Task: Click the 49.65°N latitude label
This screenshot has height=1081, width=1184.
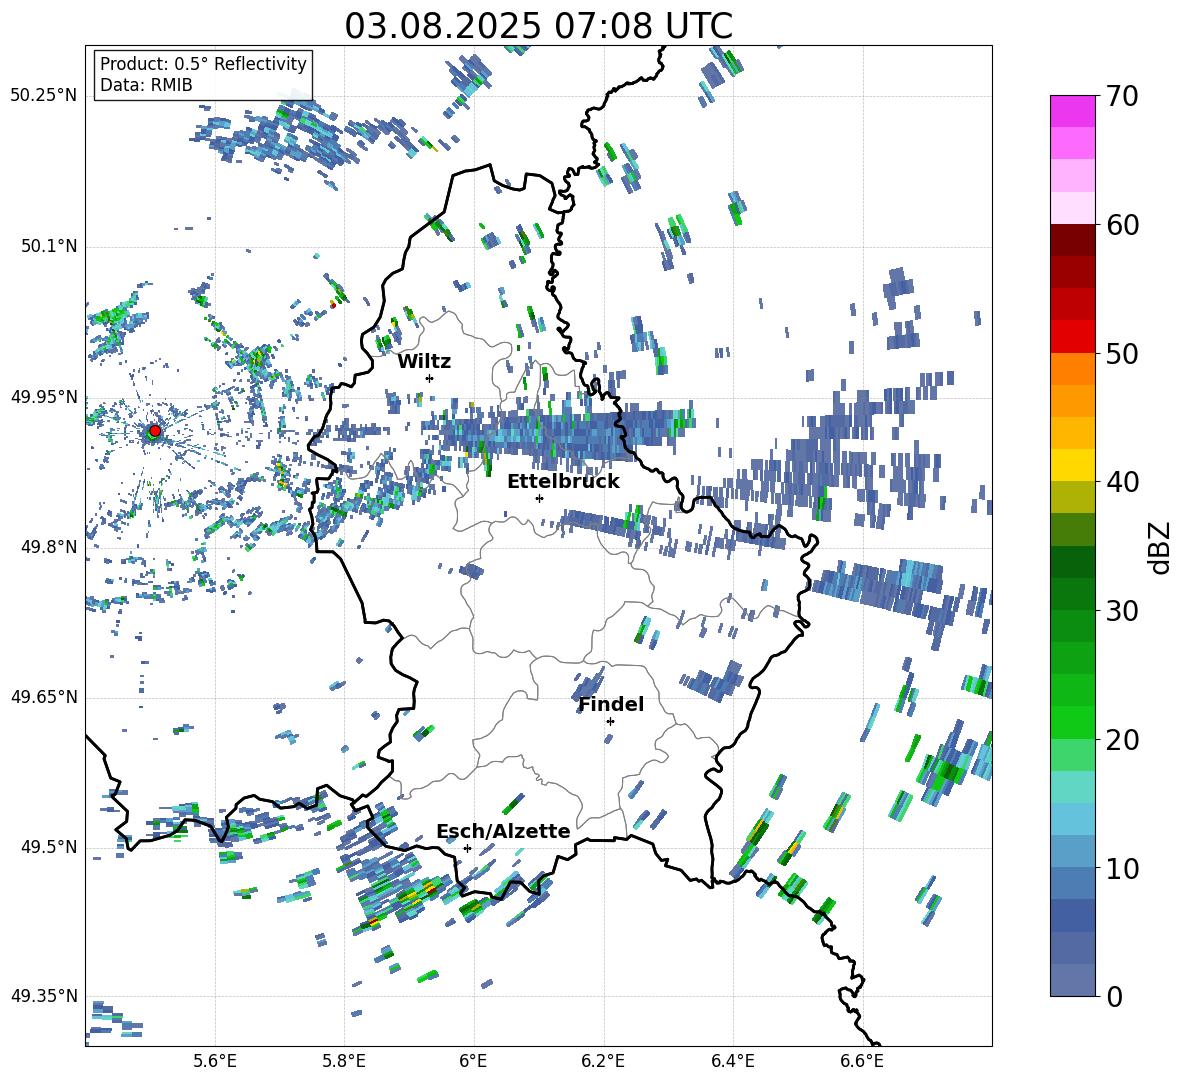Action: click(x=44, y=697)
